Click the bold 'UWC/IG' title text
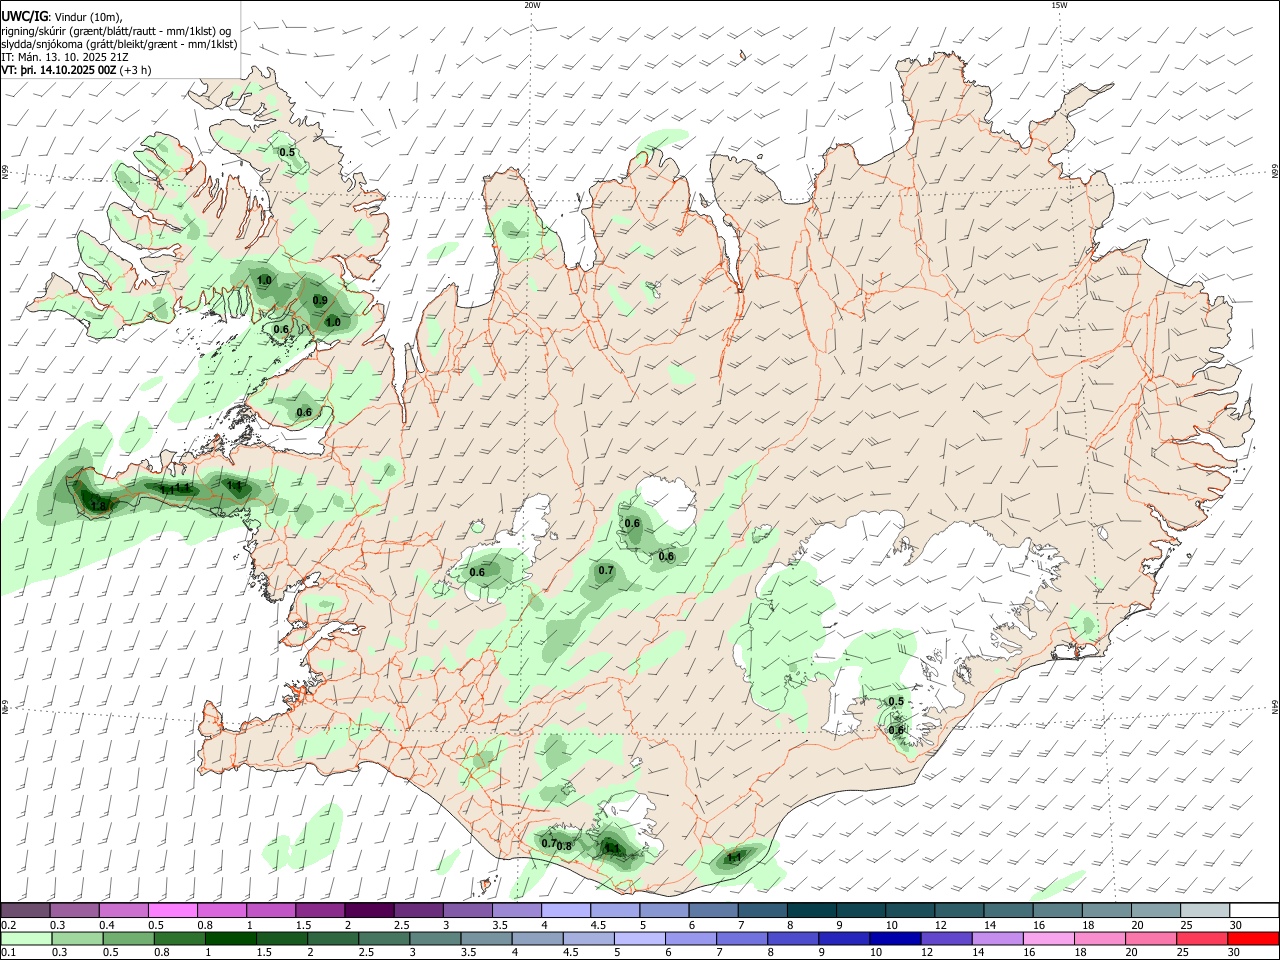1280x960 pixels. [23, 16]
